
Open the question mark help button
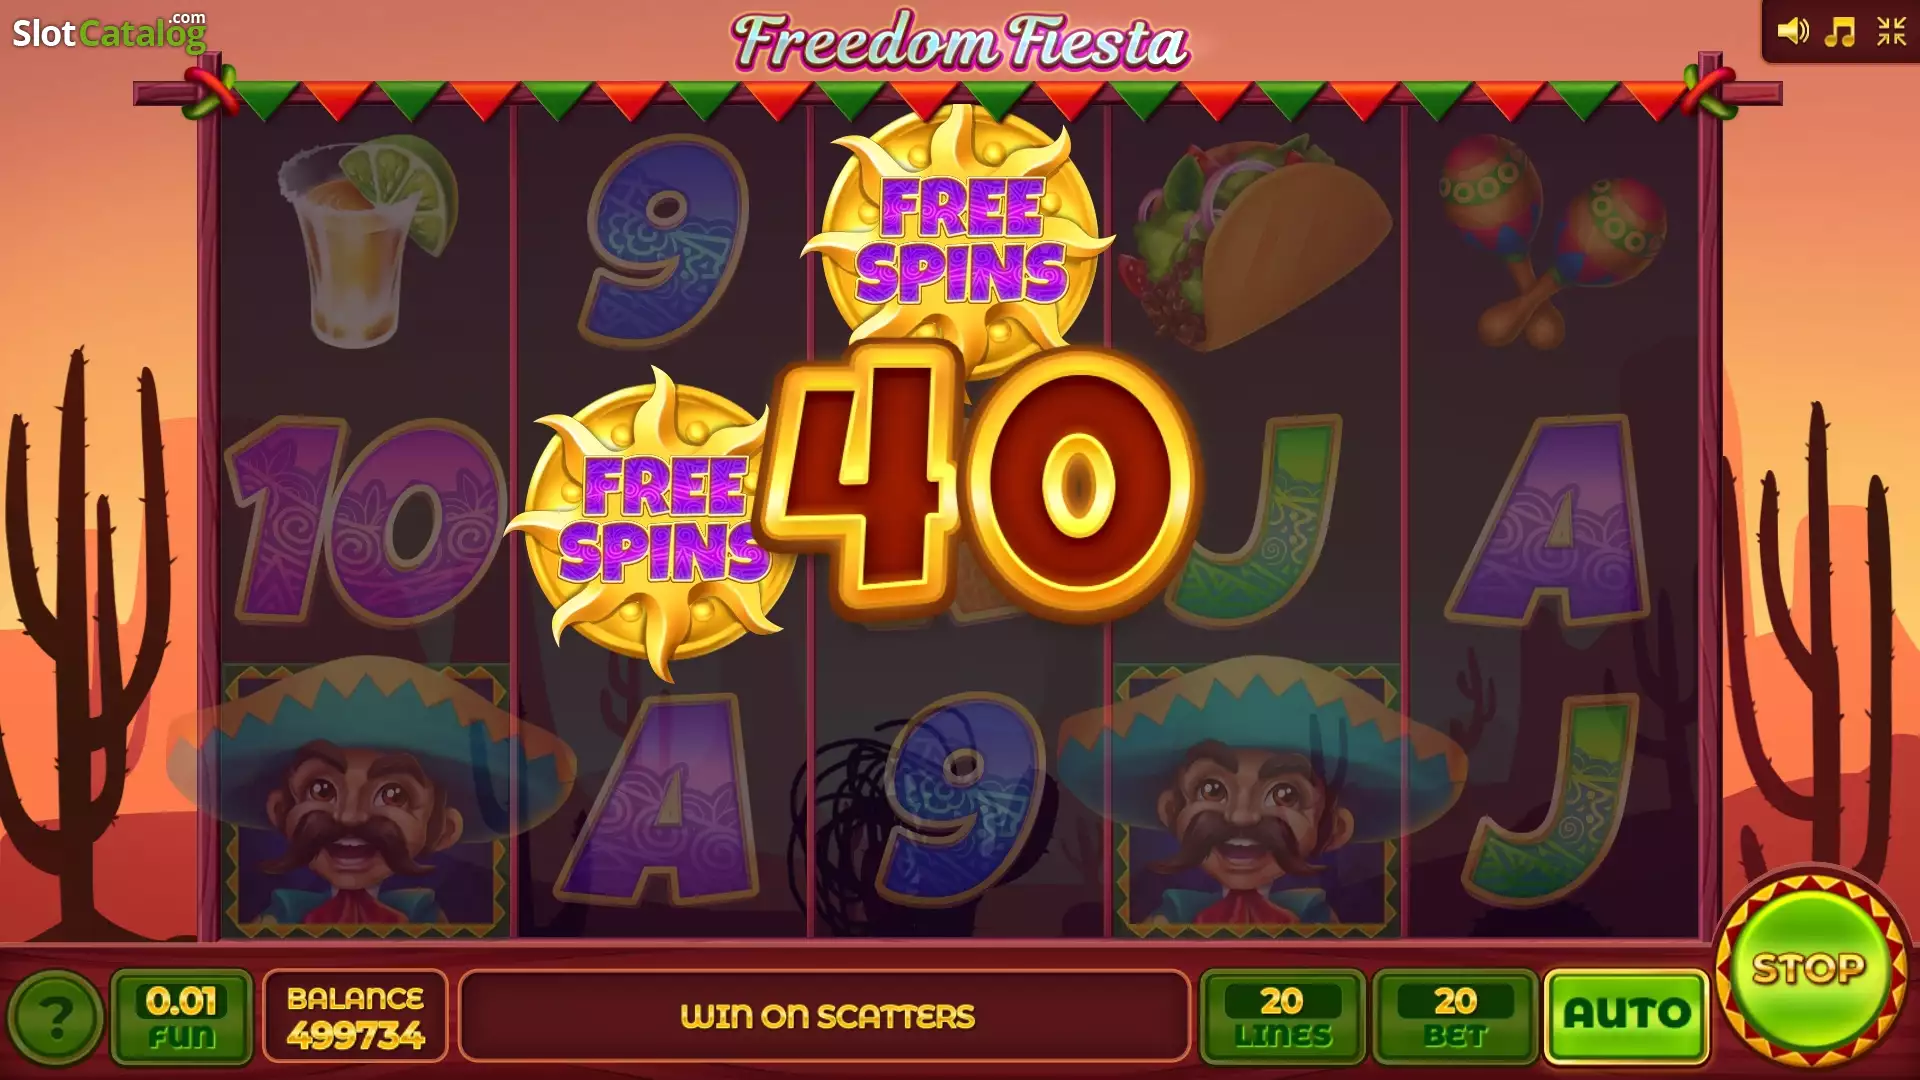(55, 1018)
